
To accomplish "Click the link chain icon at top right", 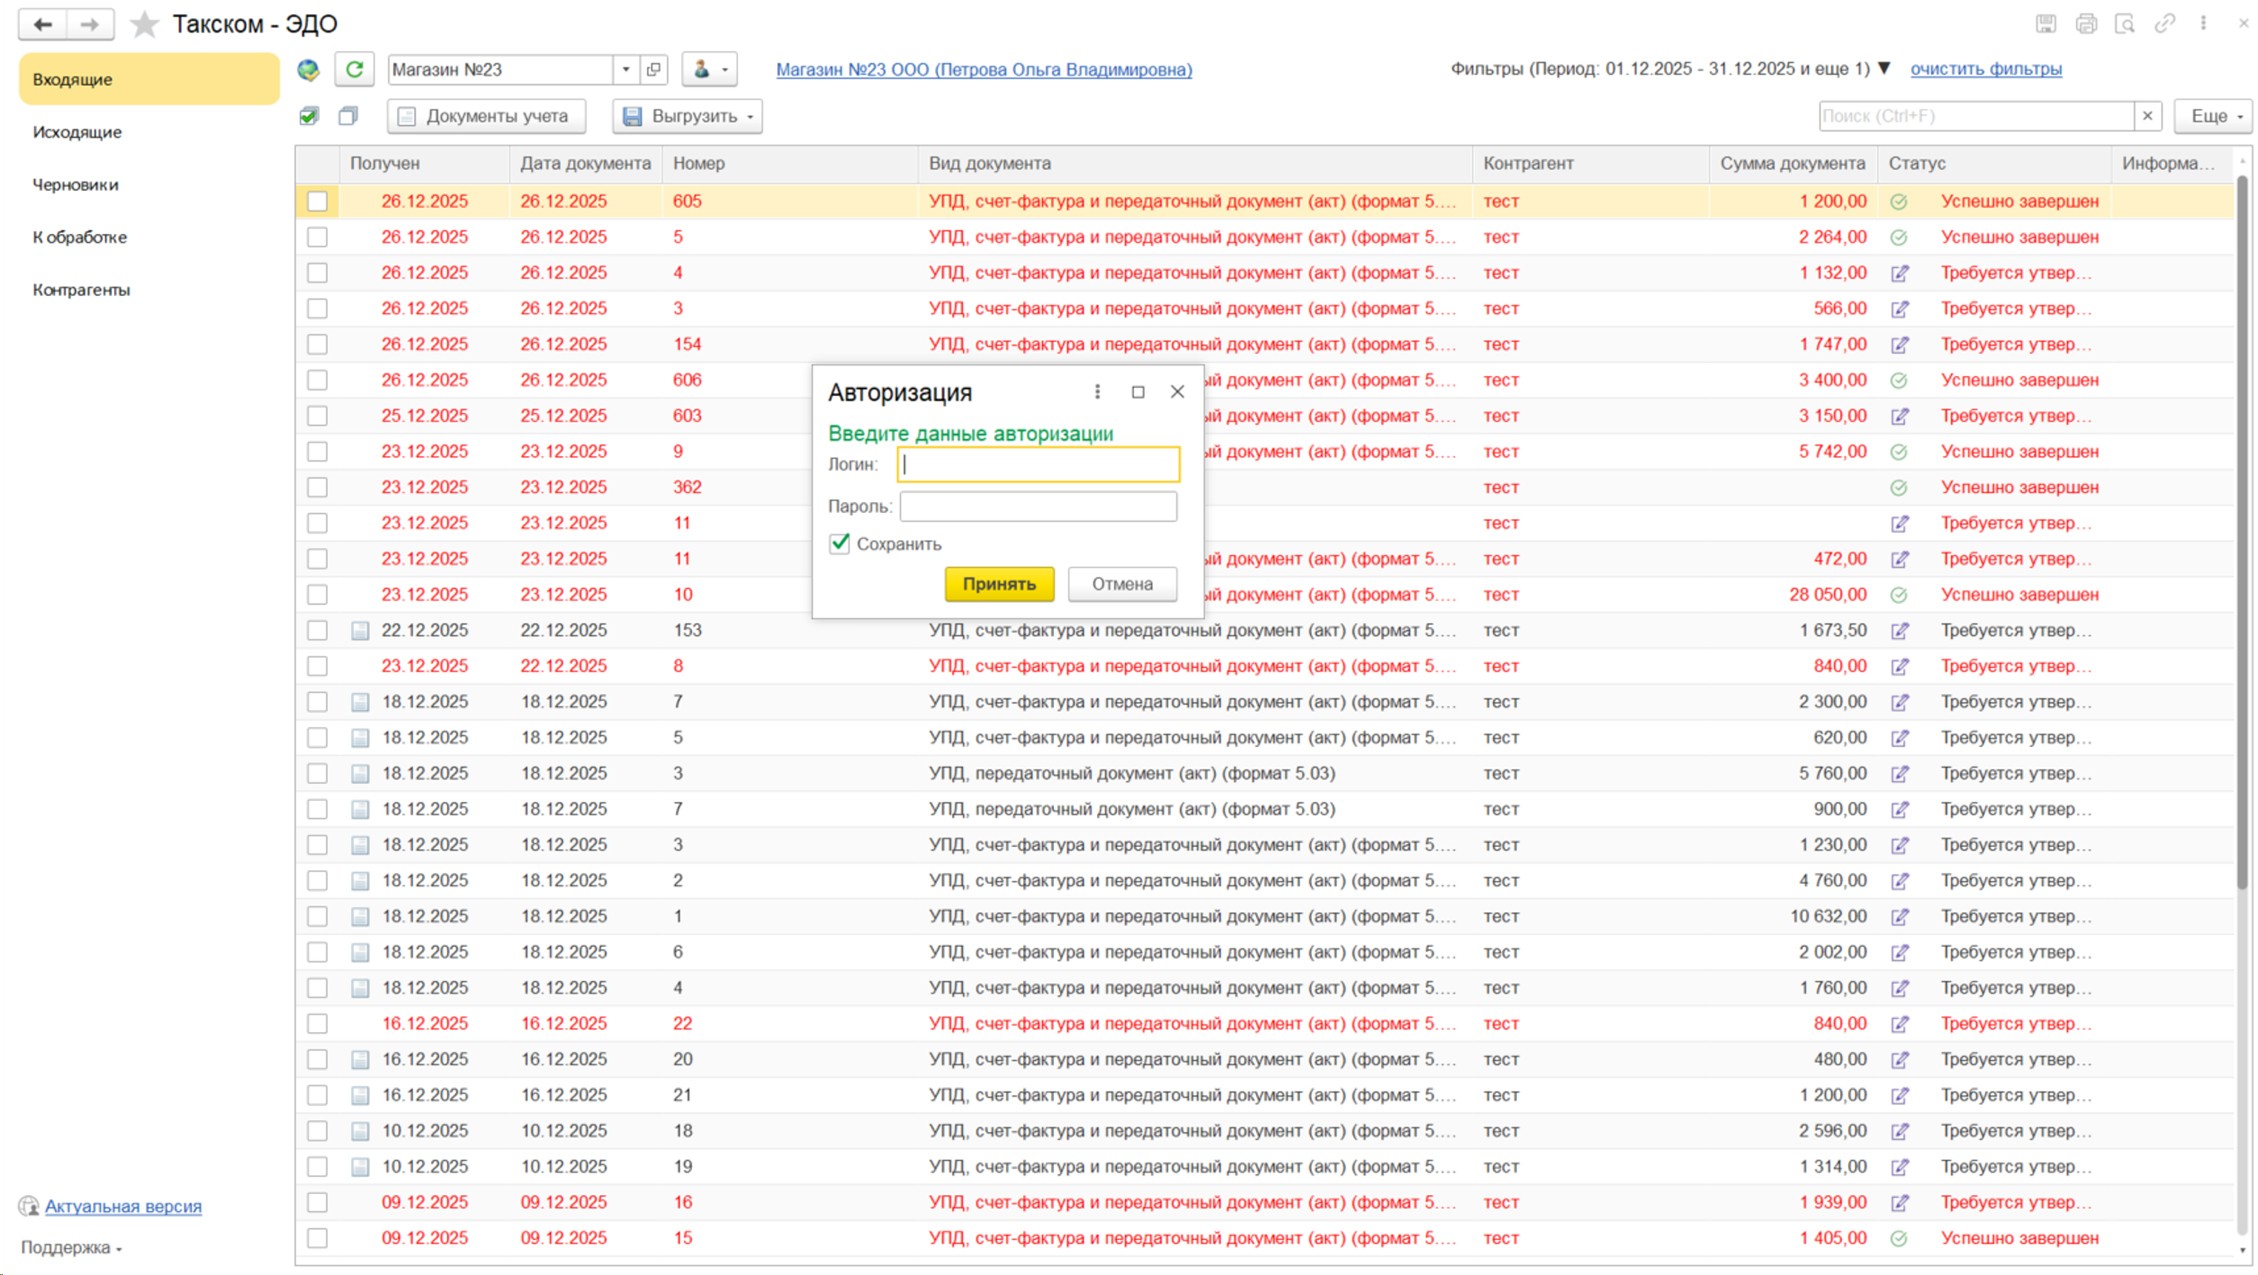I will tap(2164, 24).
